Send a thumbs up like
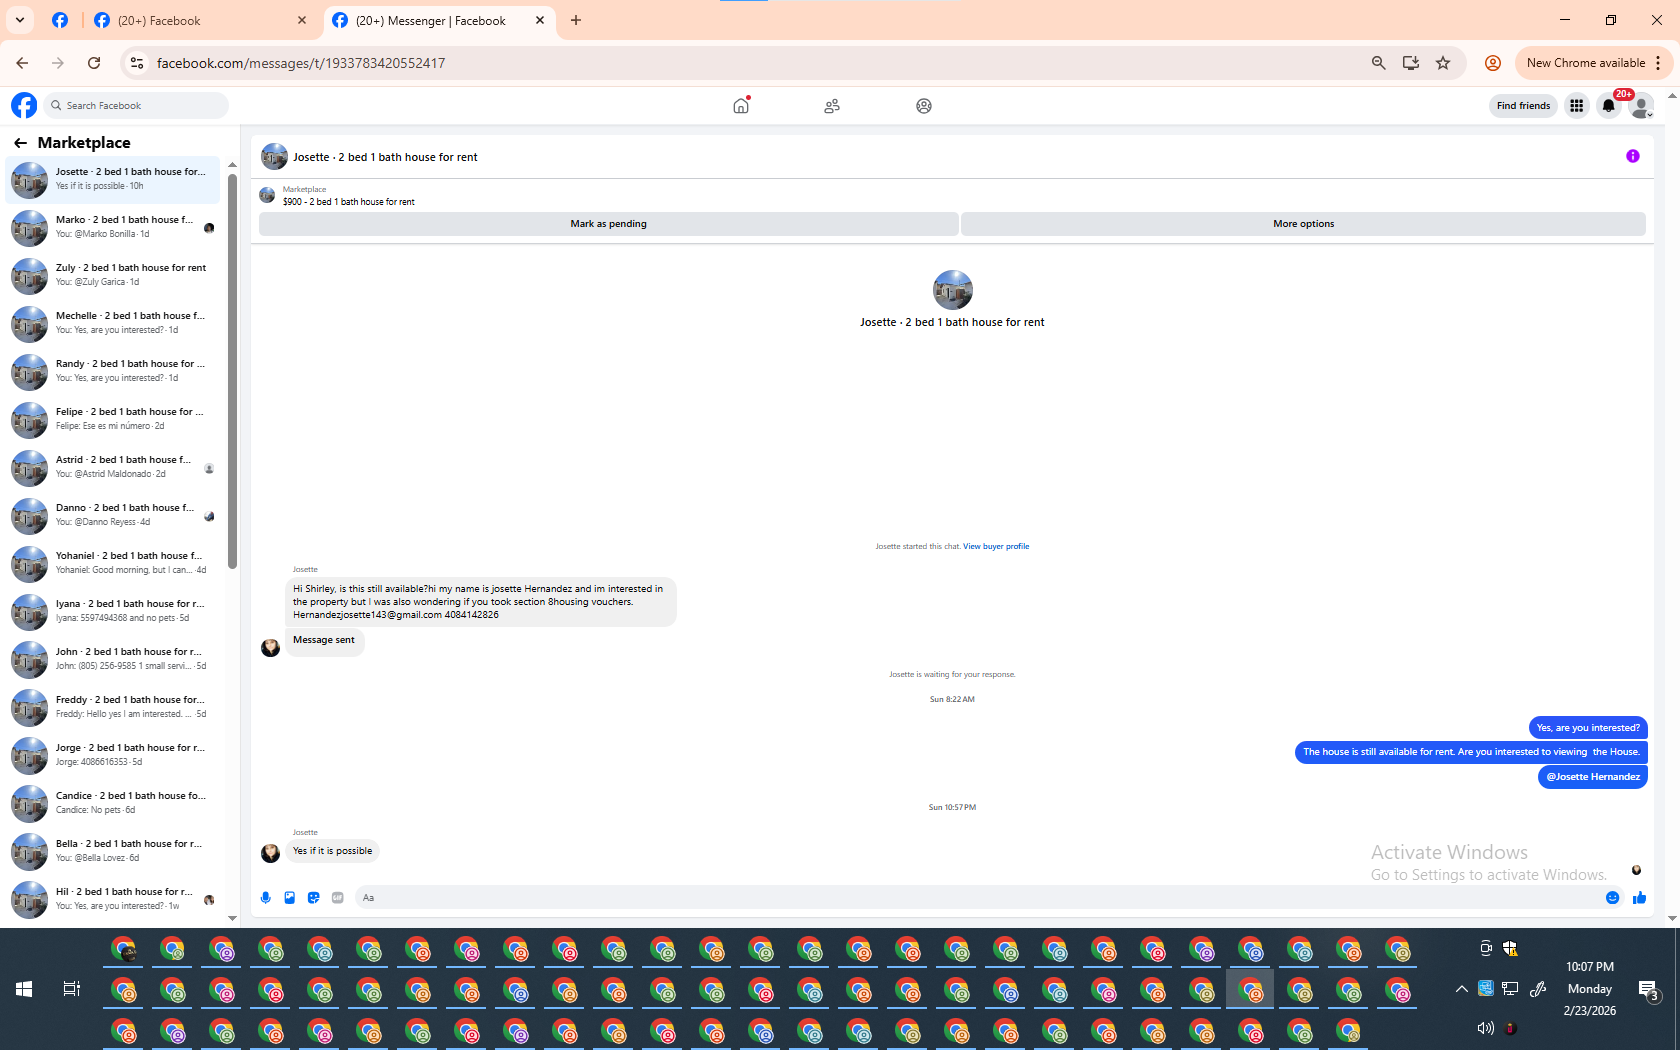The image size is (1680, 1050). (x=1639, y=898)
